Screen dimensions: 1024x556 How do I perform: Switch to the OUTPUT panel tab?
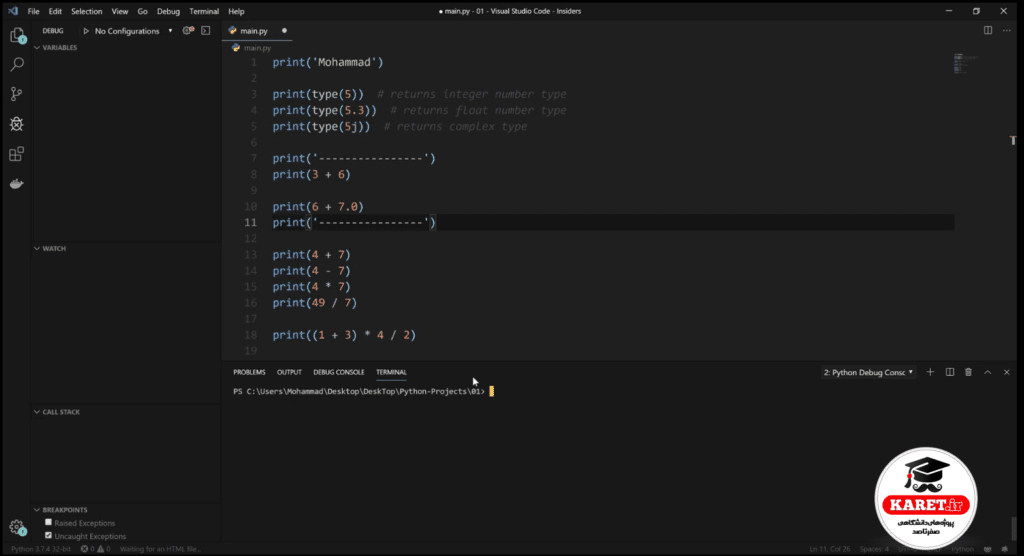click(289, 372)
